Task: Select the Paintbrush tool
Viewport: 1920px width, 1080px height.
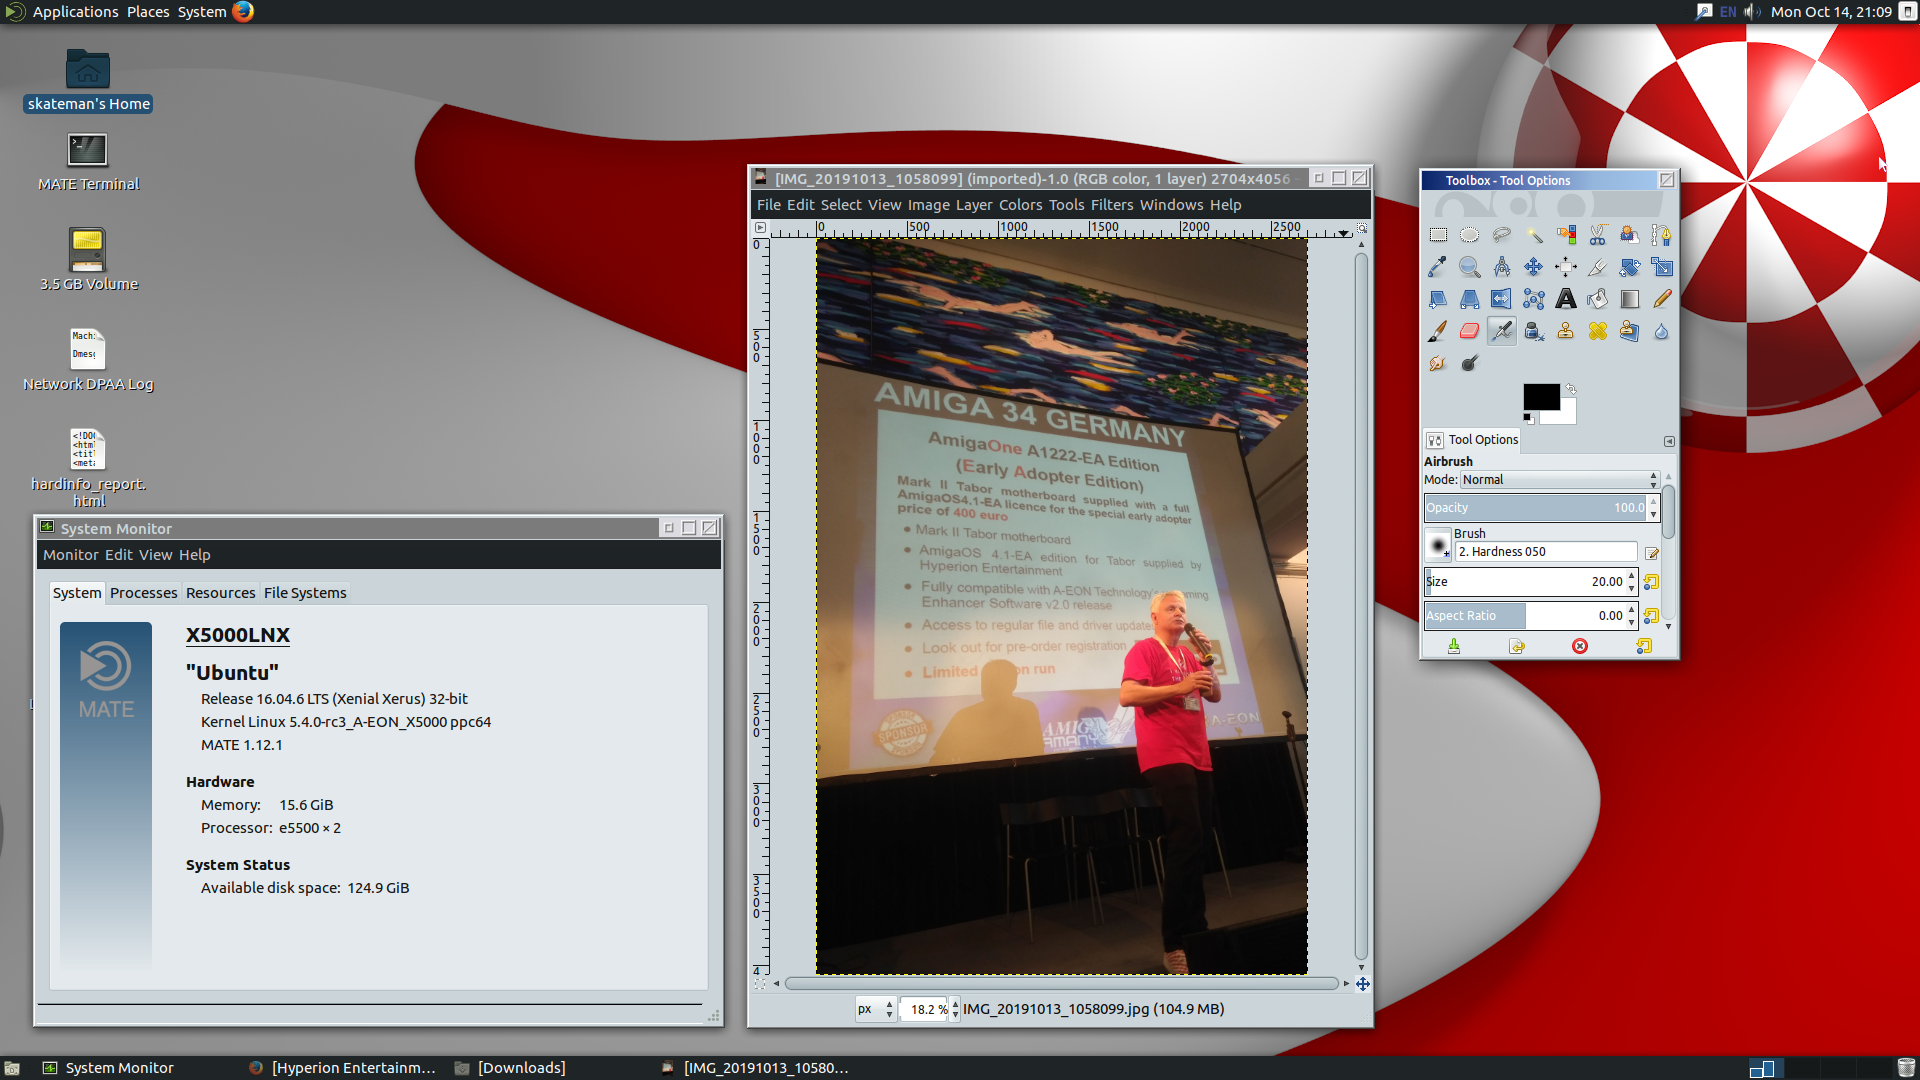Action: point(1438,331)
